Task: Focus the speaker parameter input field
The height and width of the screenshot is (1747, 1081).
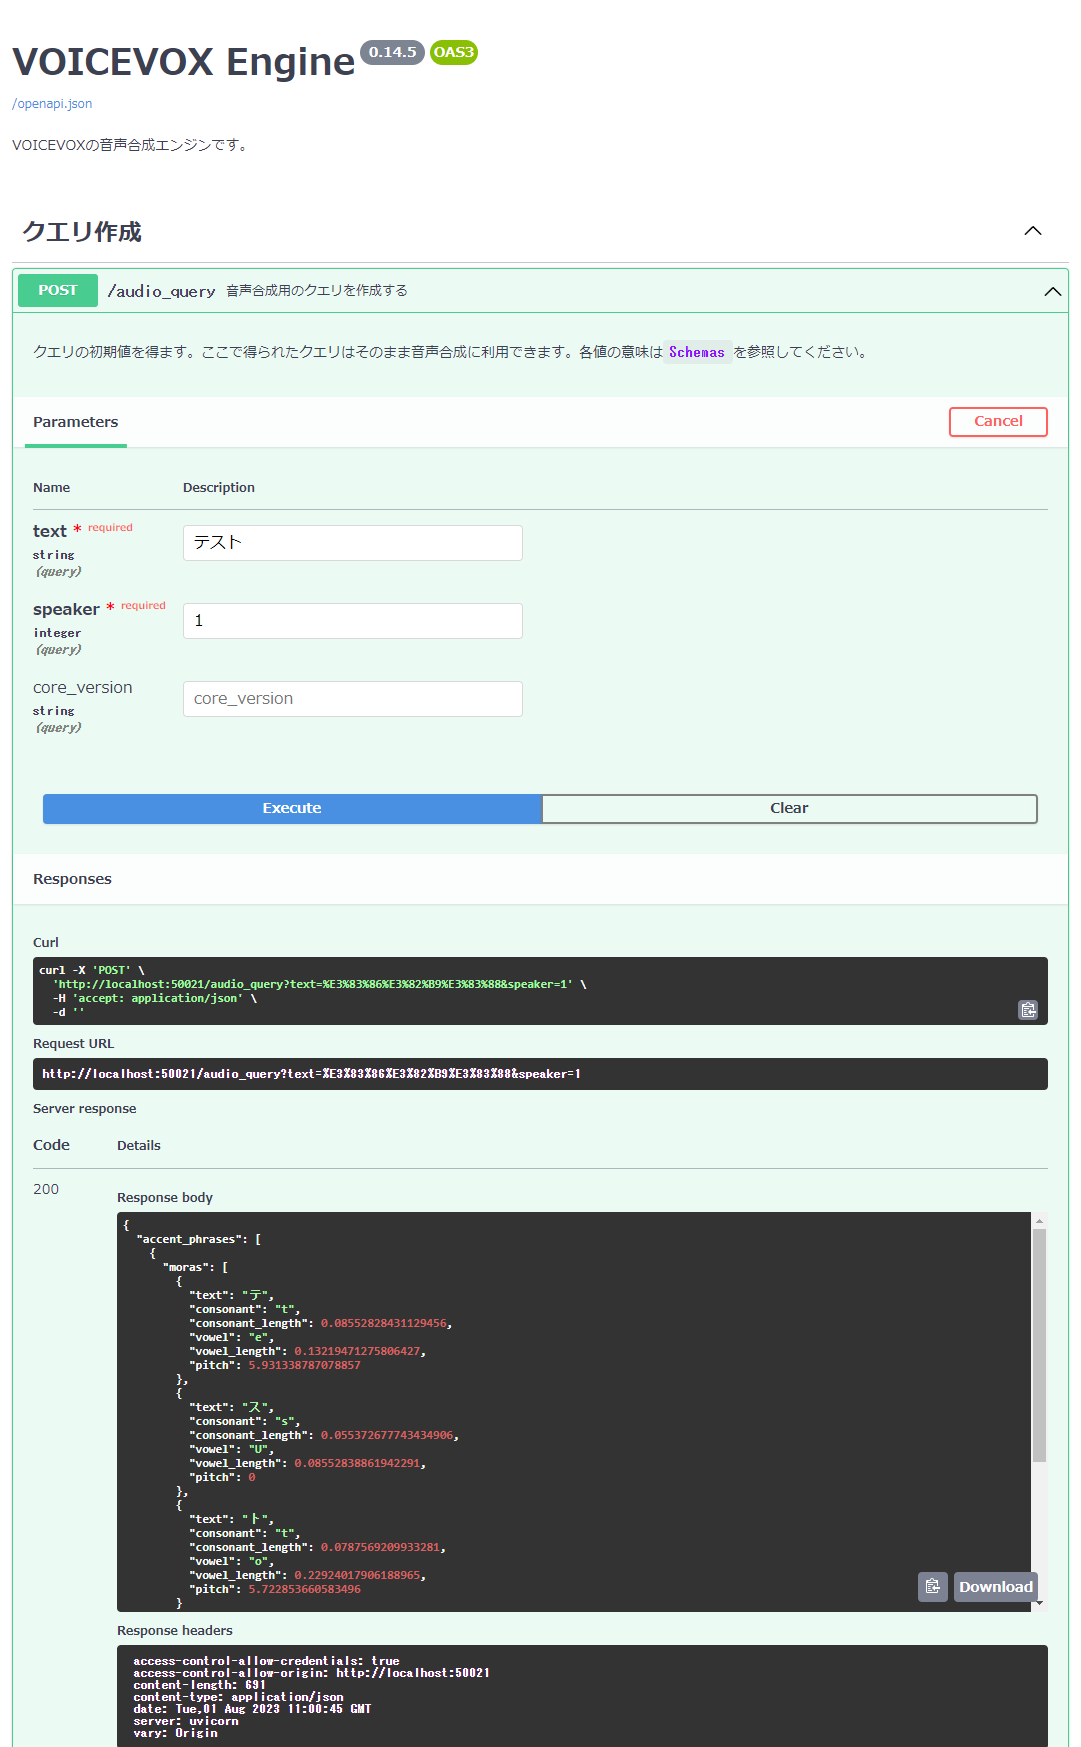Action: point(352,621)
